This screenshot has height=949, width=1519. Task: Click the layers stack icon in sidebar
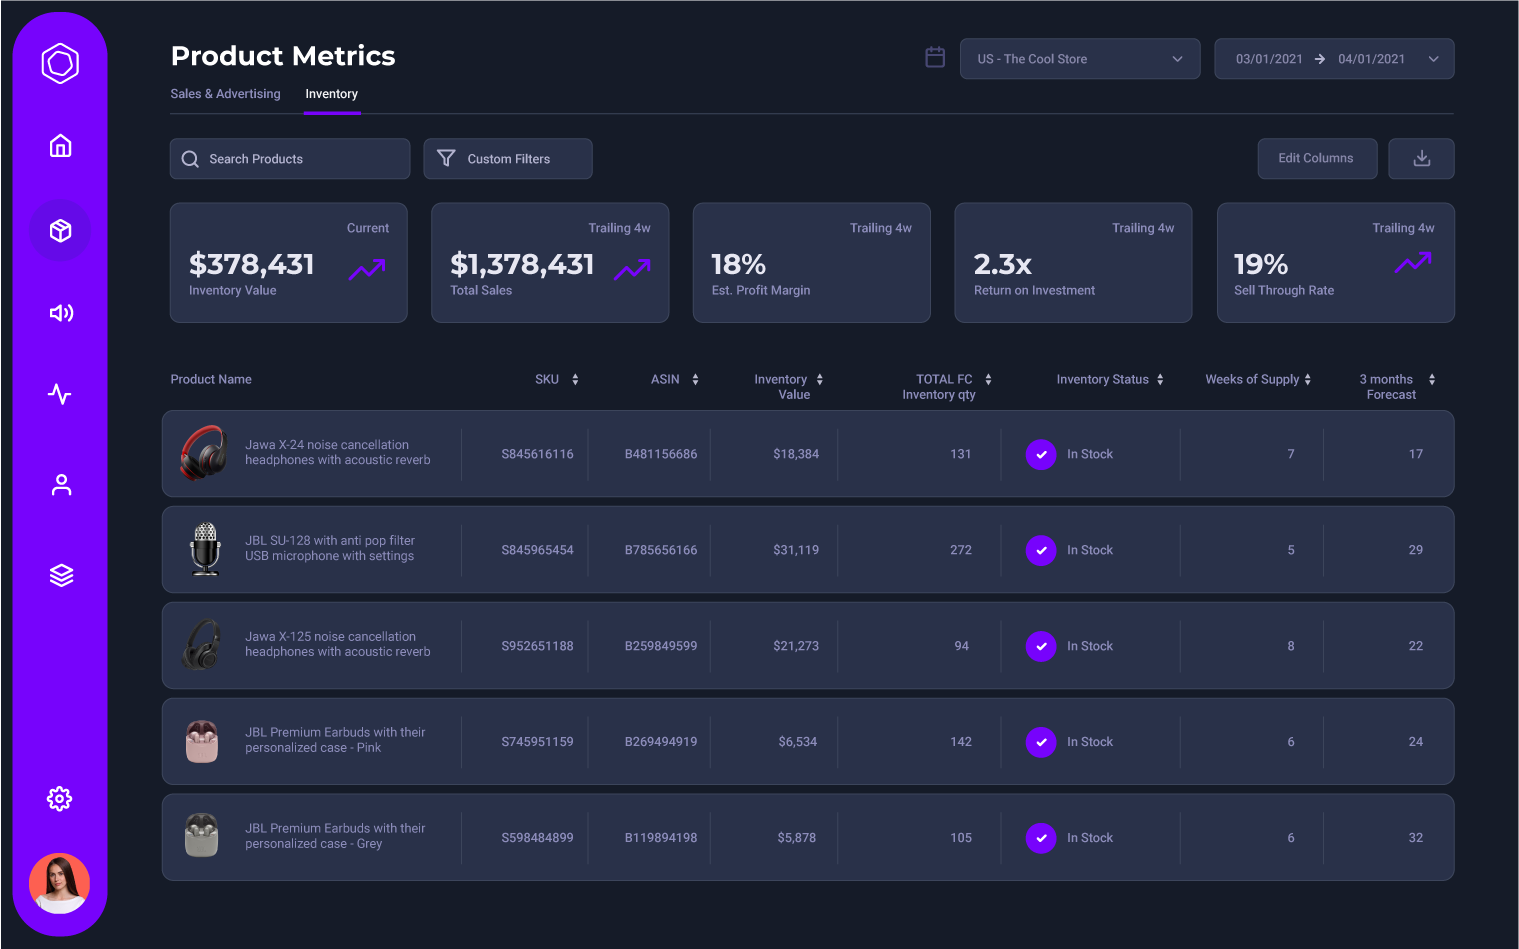(60, 575)
